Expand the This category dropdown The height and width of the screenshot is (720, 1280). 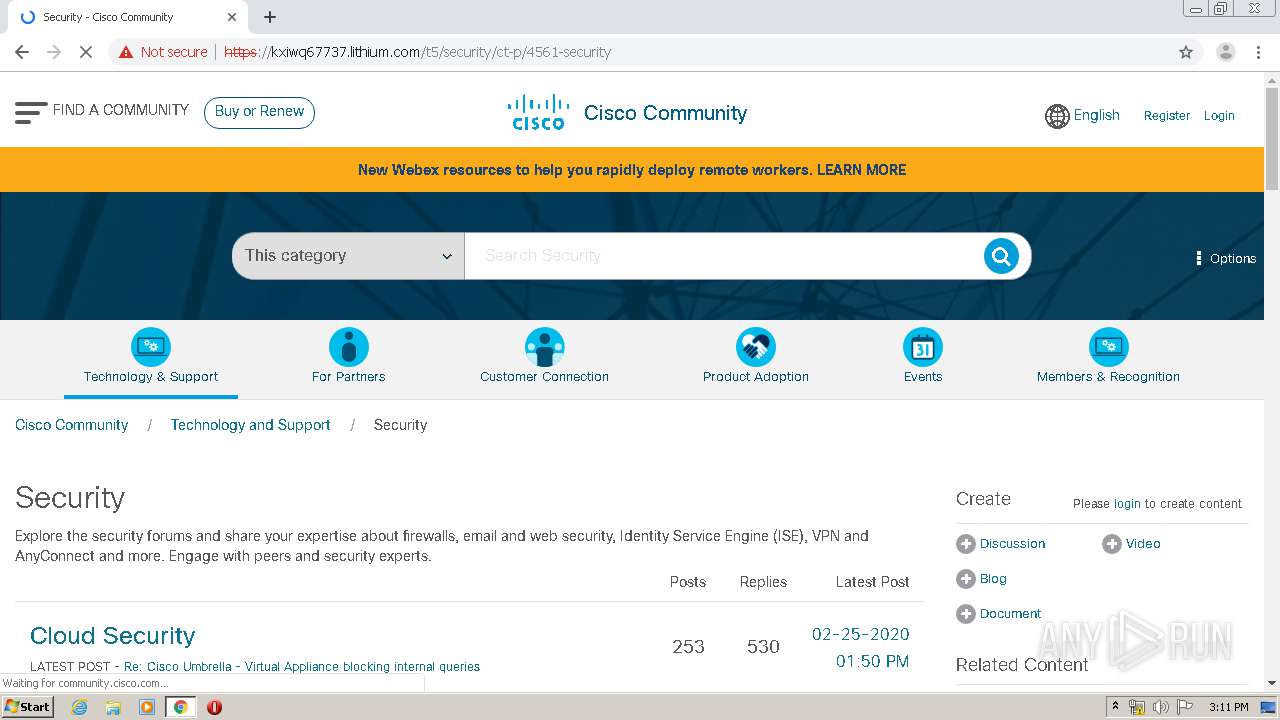coord(348,256)
